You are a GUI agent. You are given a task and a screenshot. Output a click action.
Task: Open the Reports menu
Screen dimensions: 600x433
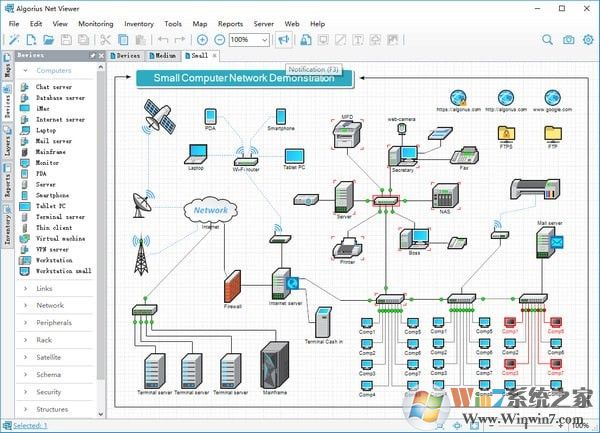[230, 24]
